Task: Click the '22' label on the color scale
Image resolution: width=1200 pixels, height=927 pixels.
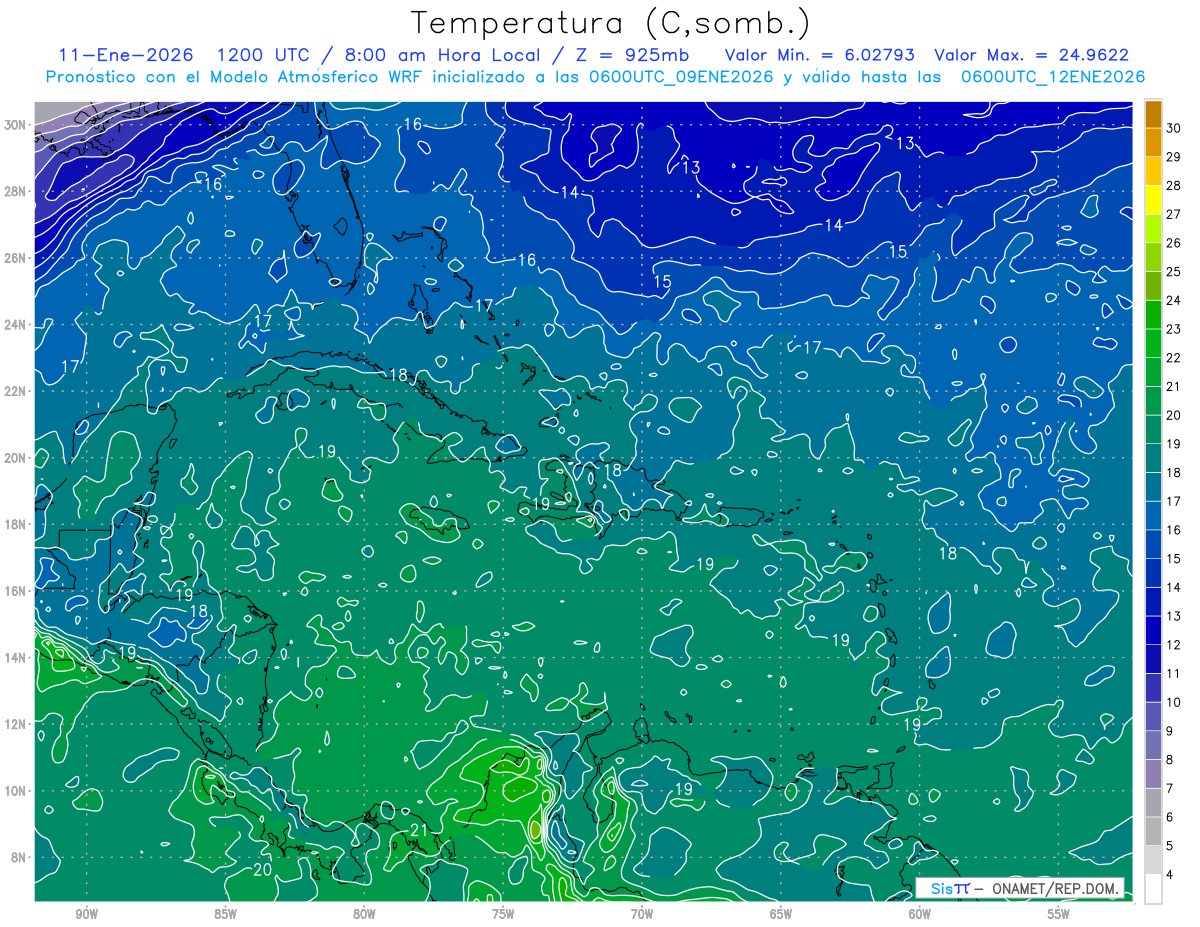Action: click(x=1174, y=358)
